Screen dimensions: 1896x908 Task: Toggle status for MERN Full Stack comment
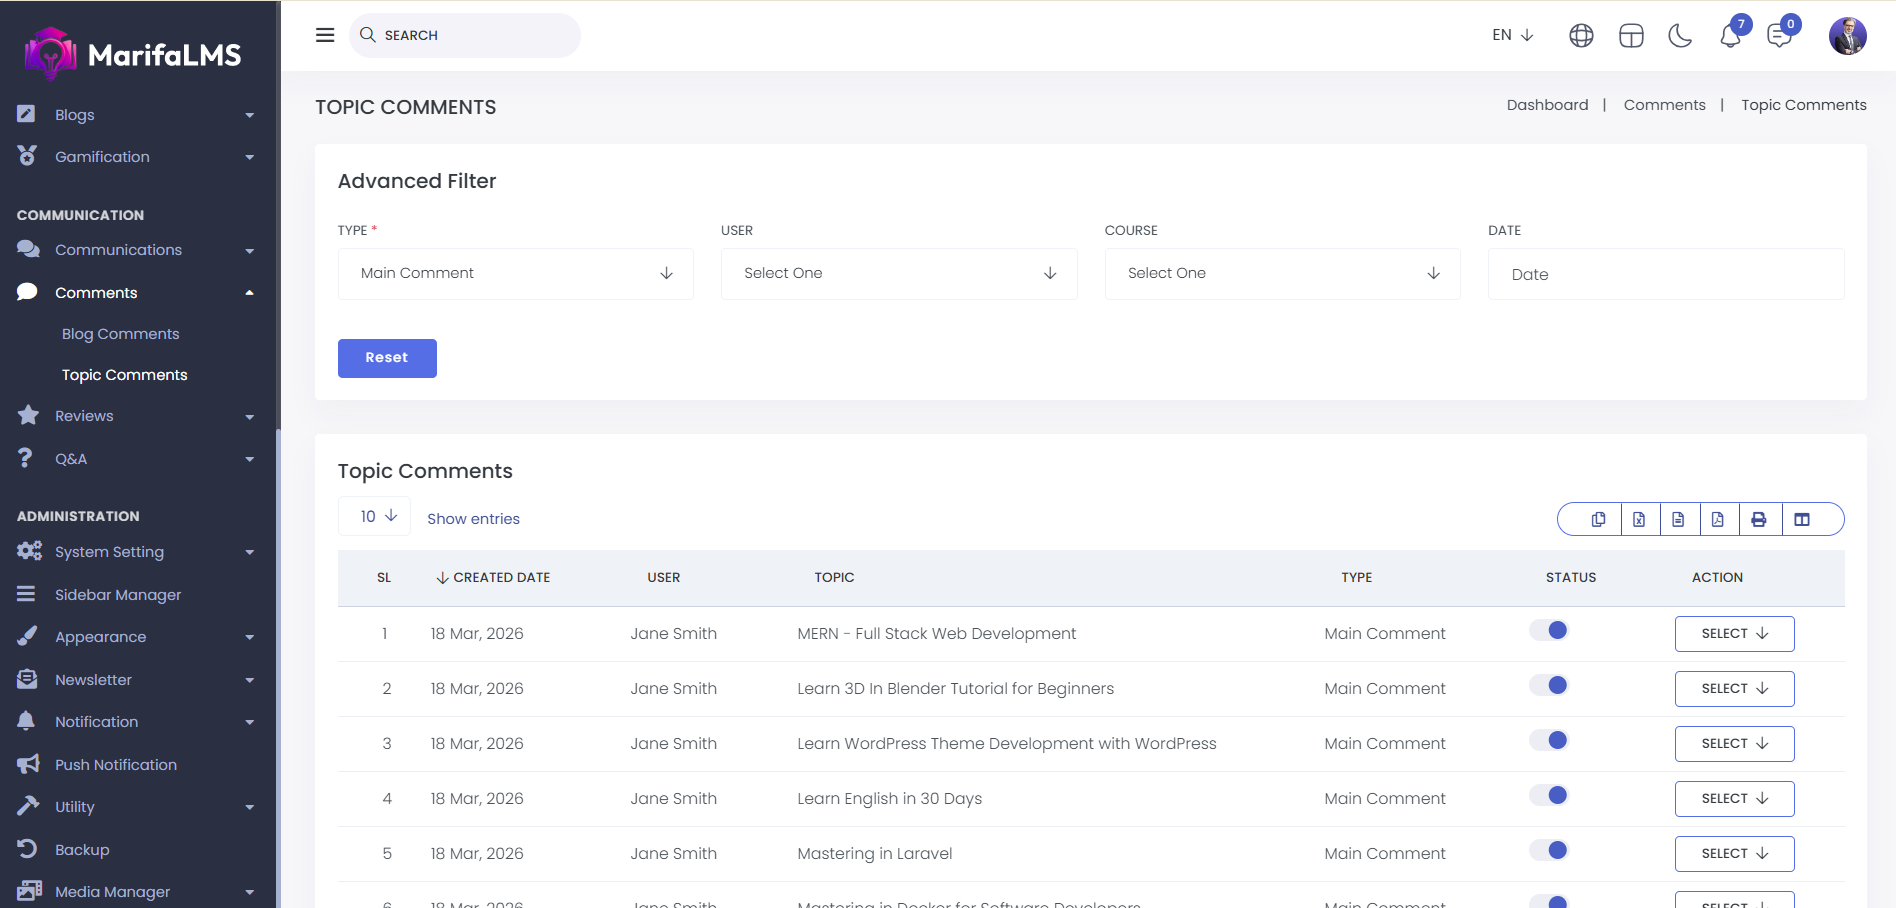click(x=1549, y=631)
